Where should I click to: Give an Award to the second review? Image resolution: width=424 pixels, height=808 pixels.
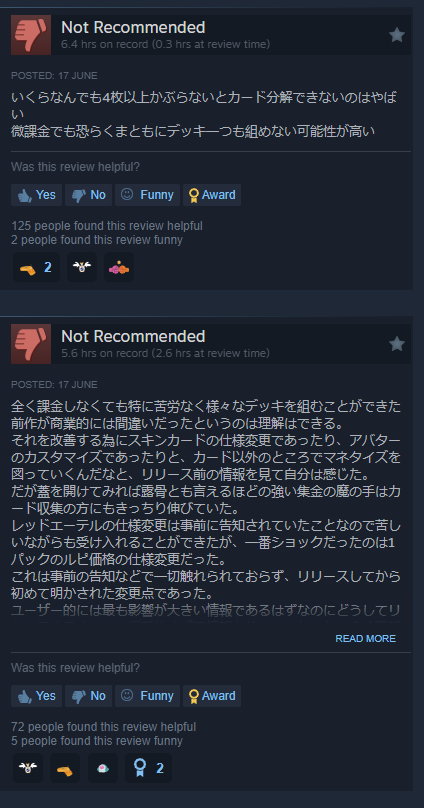tap(212, 696)
